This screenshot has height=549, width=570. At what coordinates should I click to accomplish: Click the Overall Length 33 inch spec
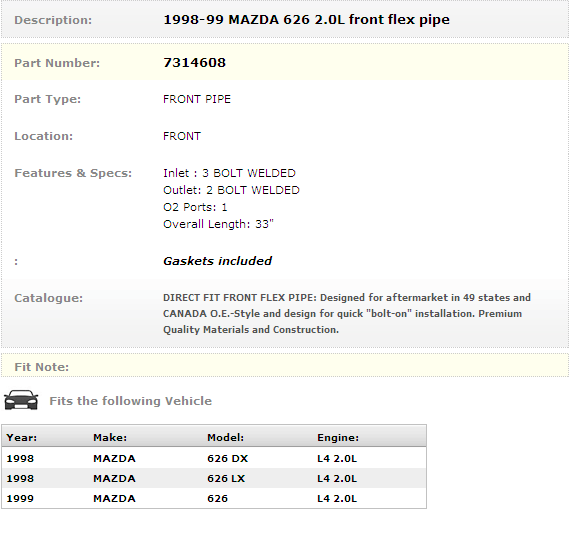pos(218,224)
